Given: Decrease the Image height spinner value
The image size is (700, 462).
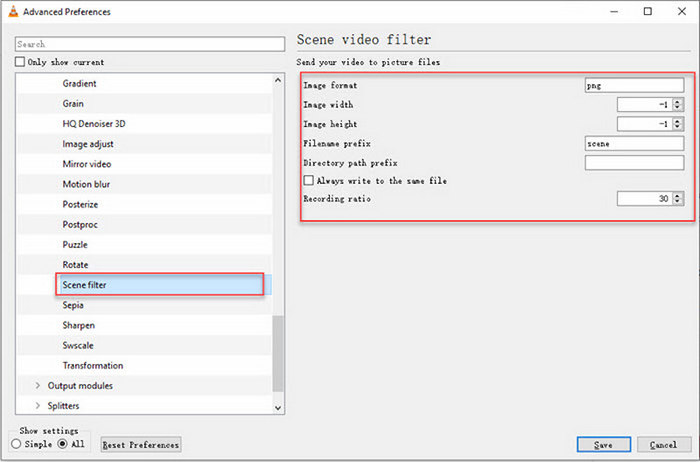Looking at the screenshot, I should tap(678, 127).
